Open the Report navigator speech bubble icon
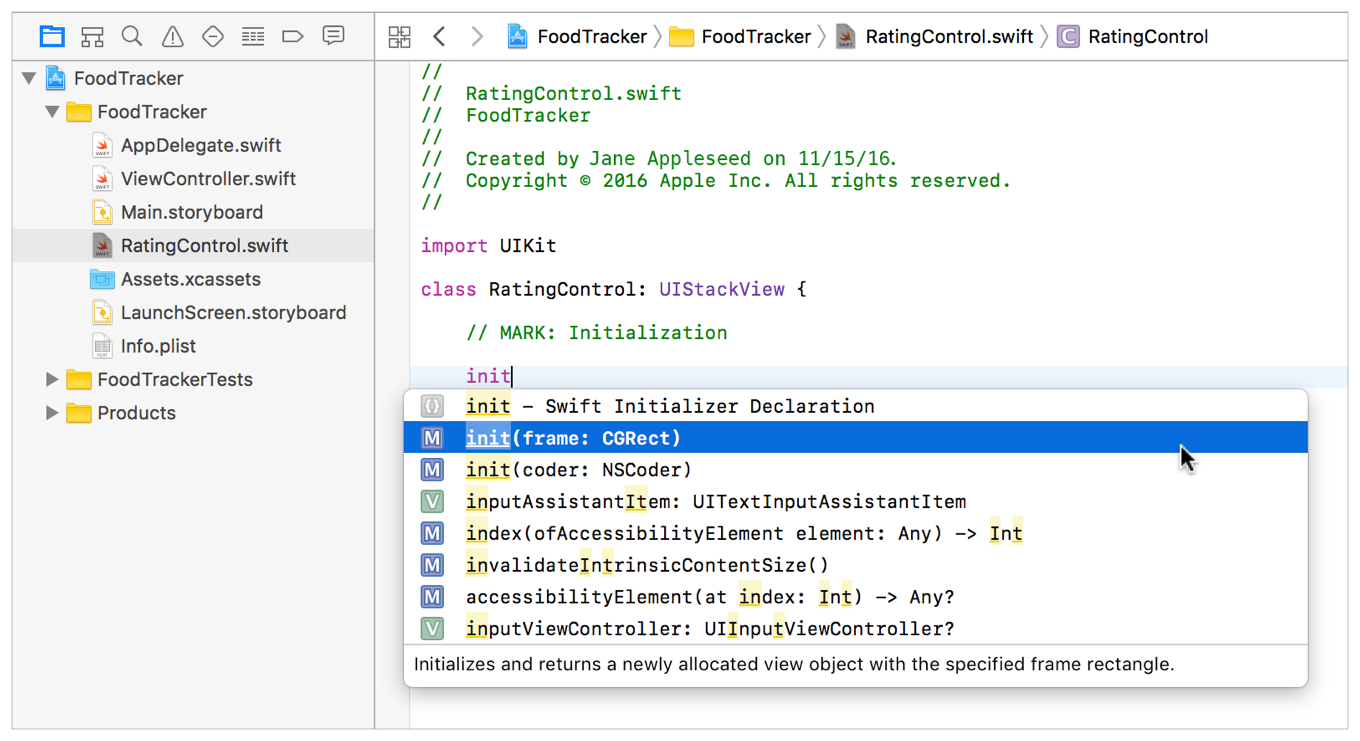Image resolution: width=1360 pixels, height=741 pixels. pos(333,37)
